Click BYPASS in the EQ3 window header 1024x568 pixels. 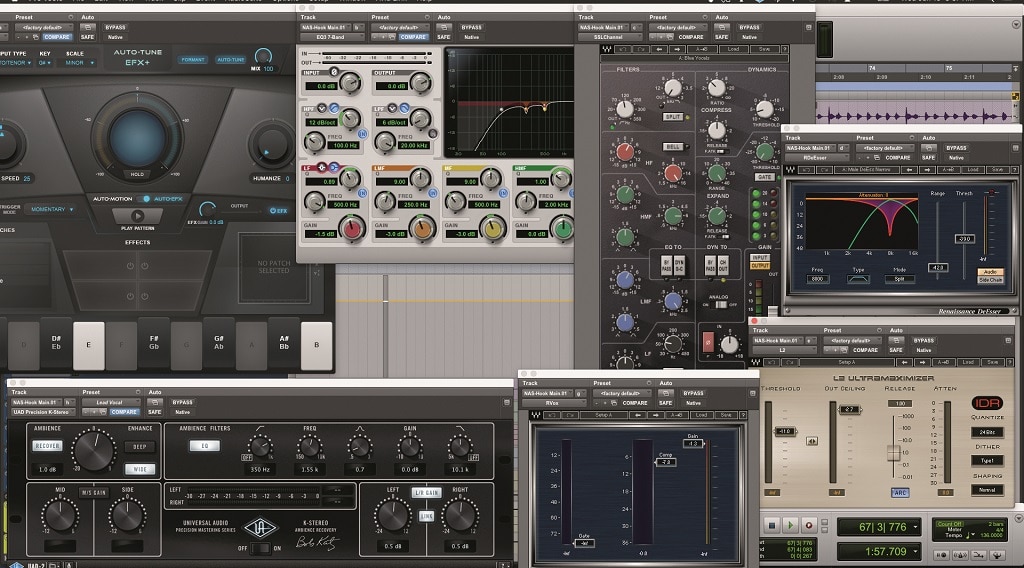point(471,27)
